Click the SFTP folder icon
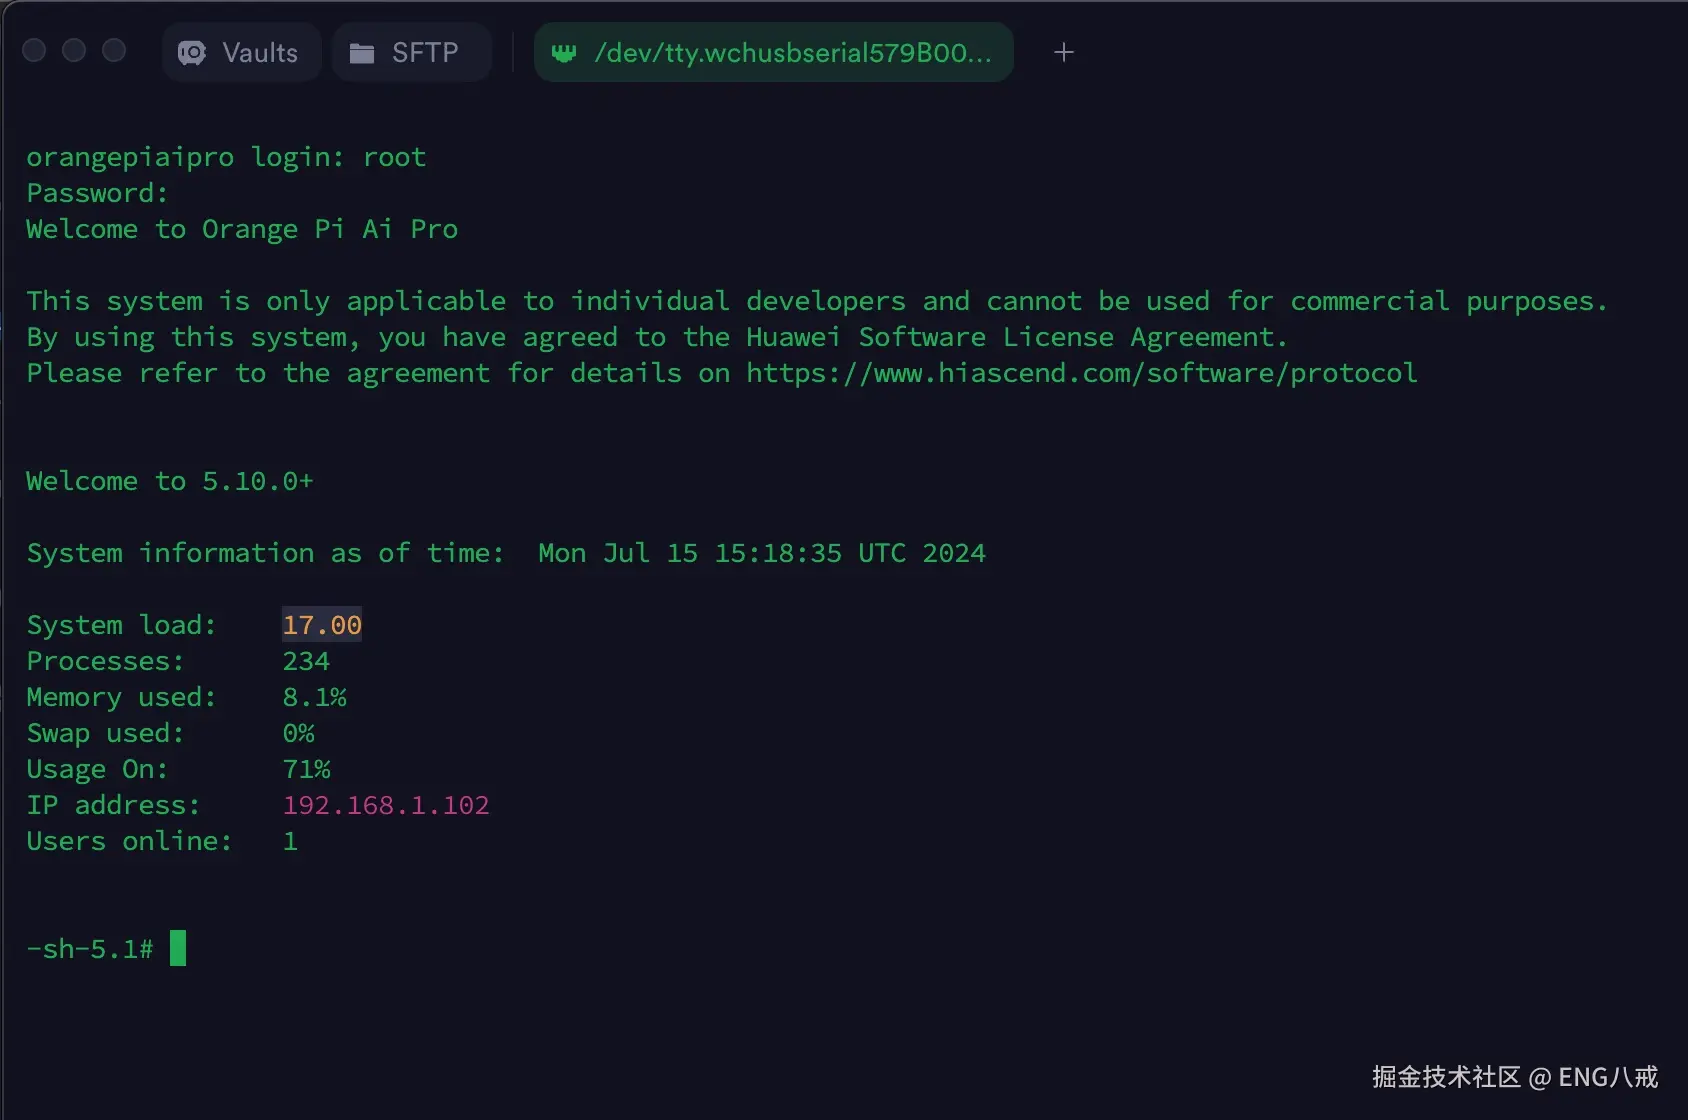Screen dimensions: 1688x1120 point(361,53)
